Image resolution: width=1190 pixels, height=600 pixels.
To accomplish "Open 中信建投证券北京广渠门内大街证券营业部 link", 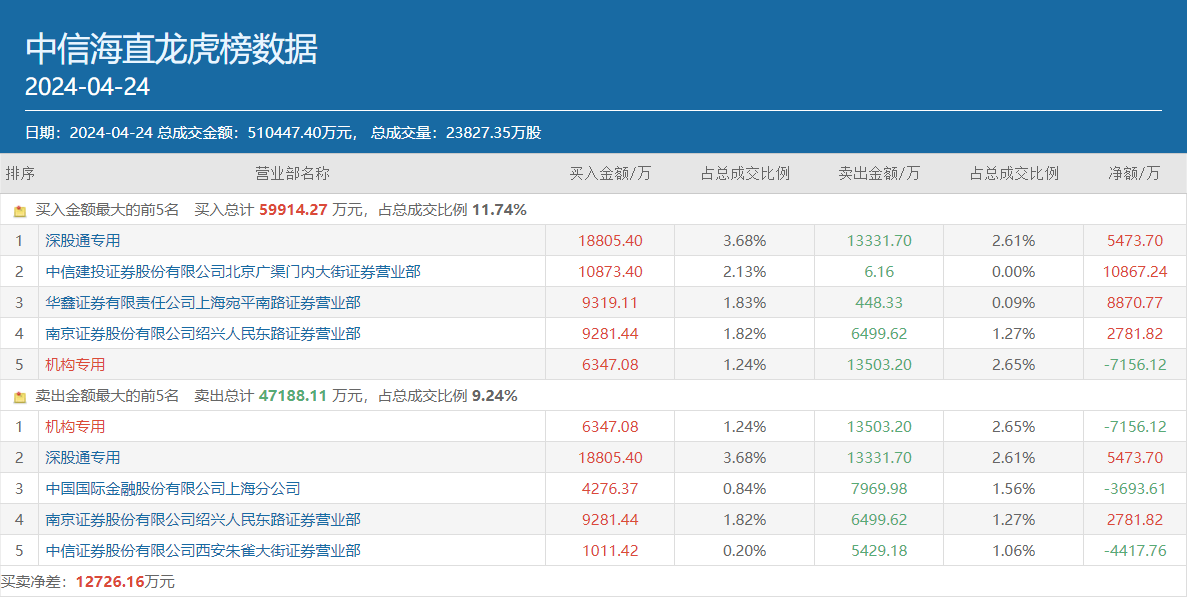I will click(x=233, y=272).
